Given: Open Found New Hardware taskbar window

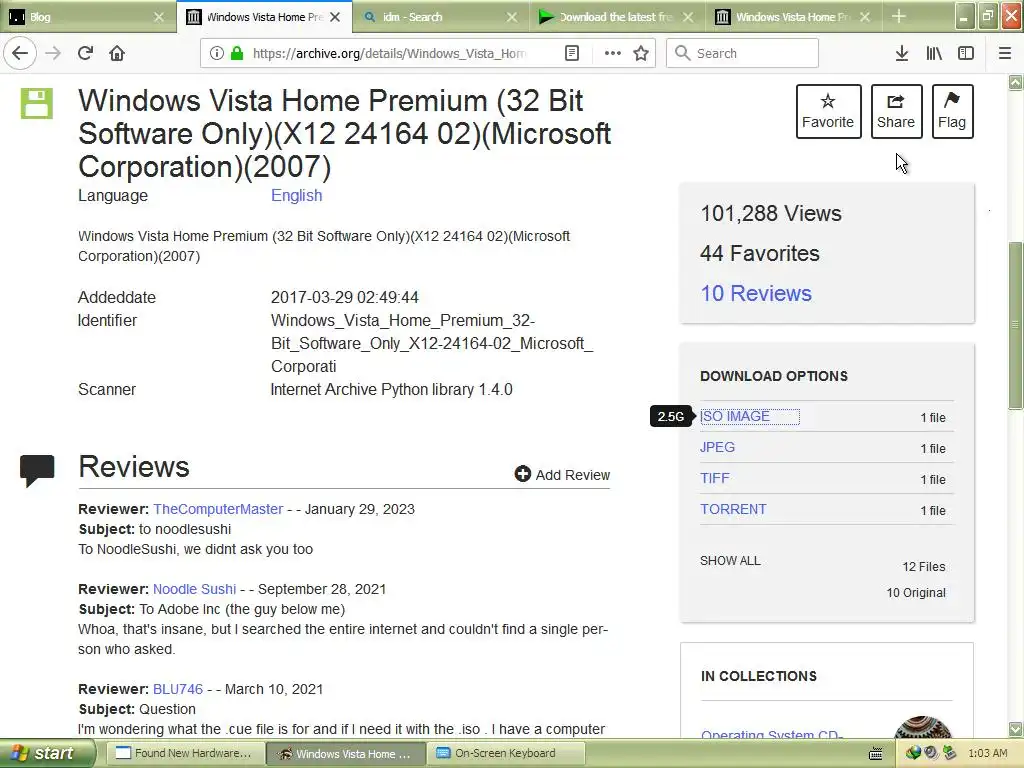Looking at the screenshot, I should [185, 753].
